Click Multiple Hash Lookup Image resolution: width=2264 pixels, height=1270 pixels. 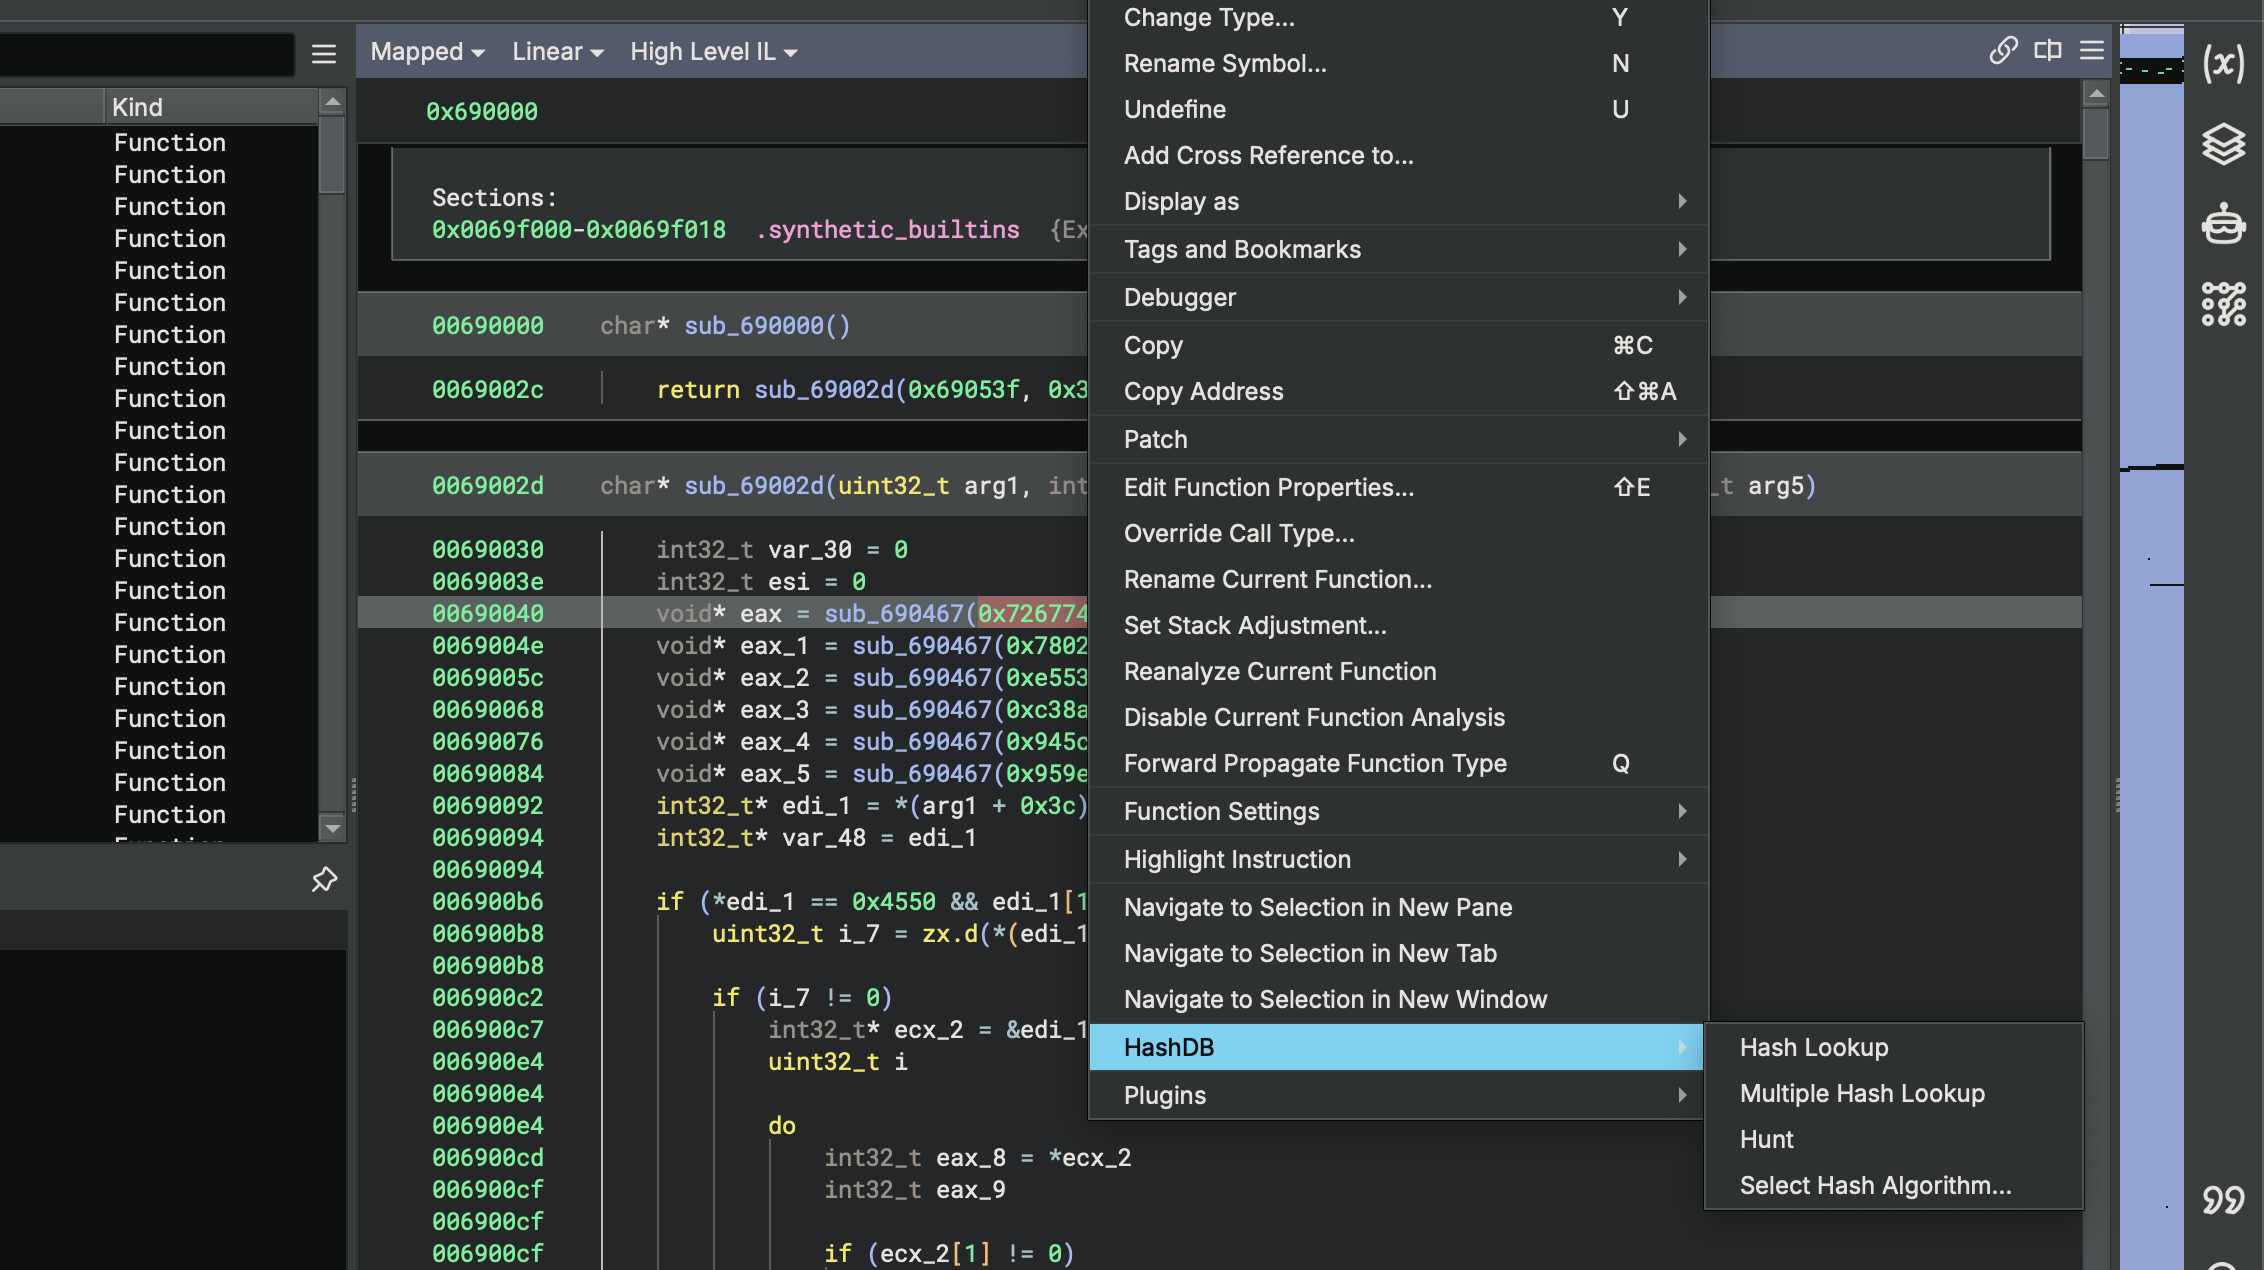coord(1894,1093)
